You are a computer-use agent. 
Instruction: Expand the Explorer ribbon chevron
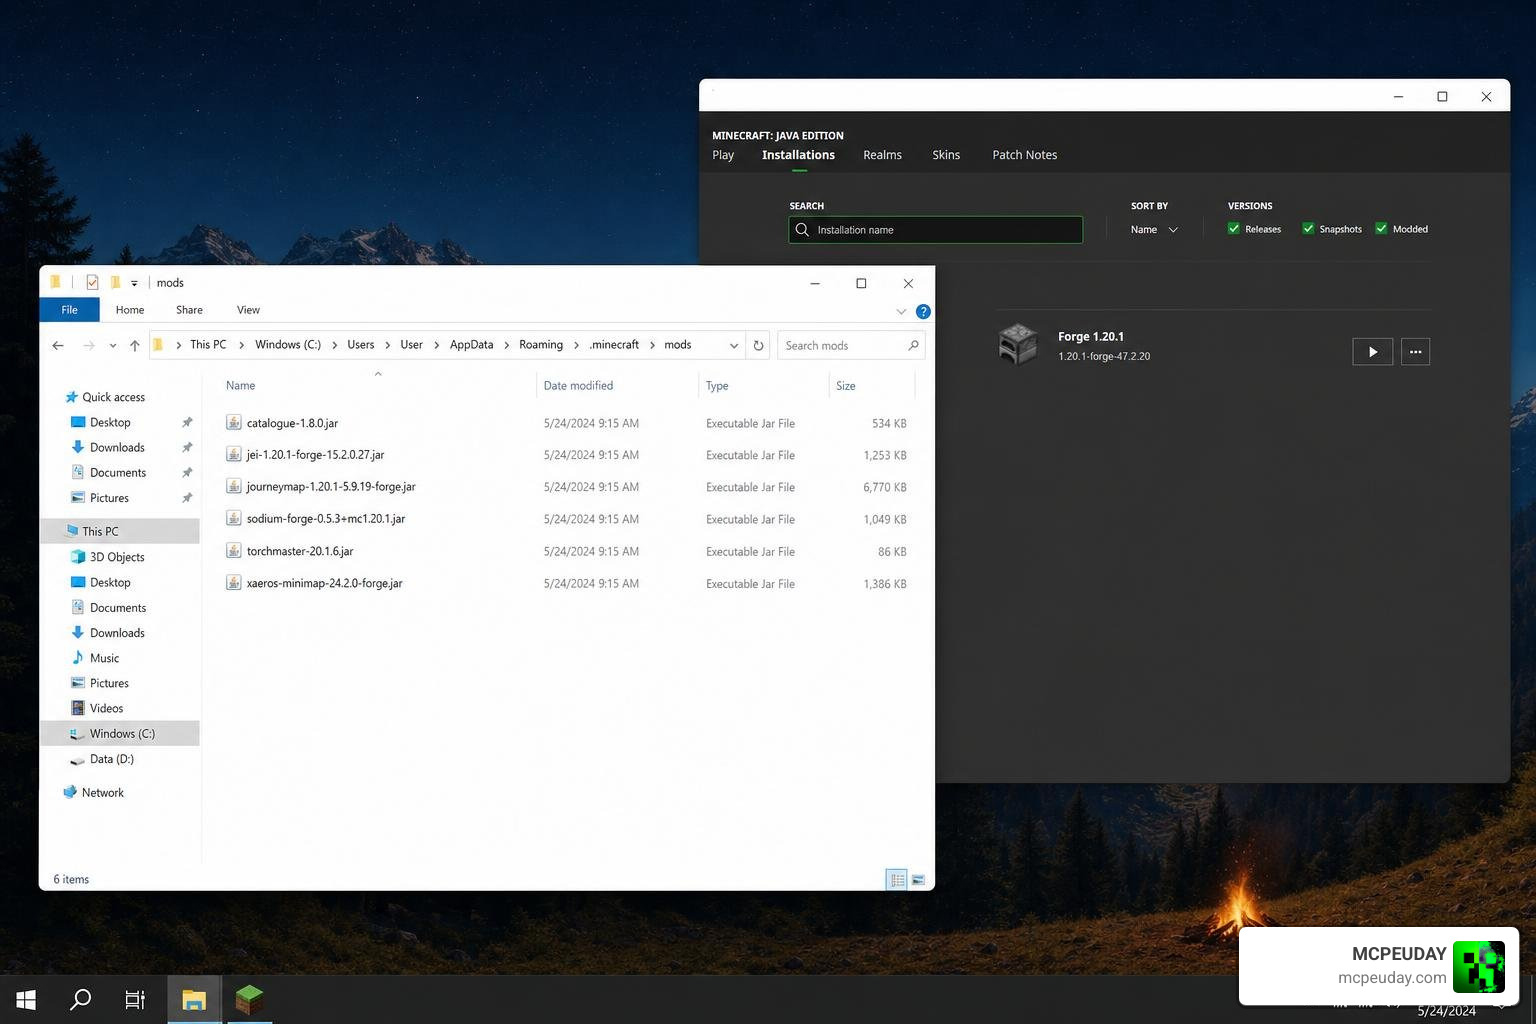[901, 311]
